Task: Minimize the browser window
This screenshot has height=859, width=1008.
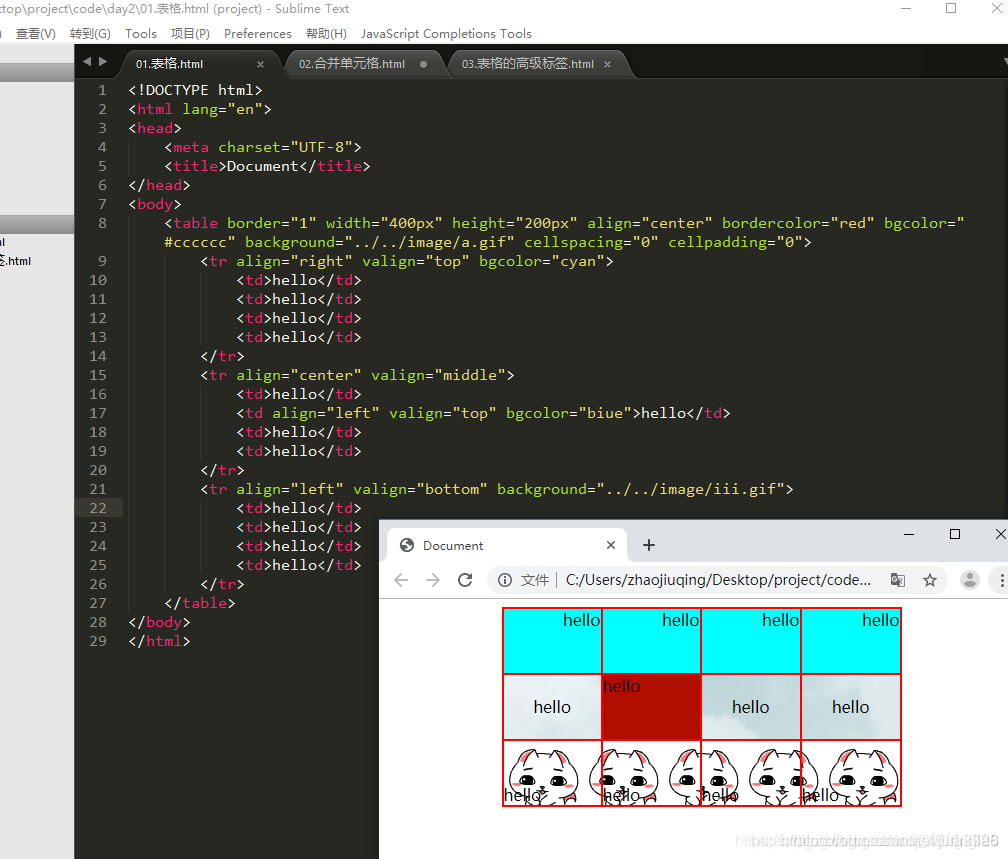Action: click(x=909, y=534)
